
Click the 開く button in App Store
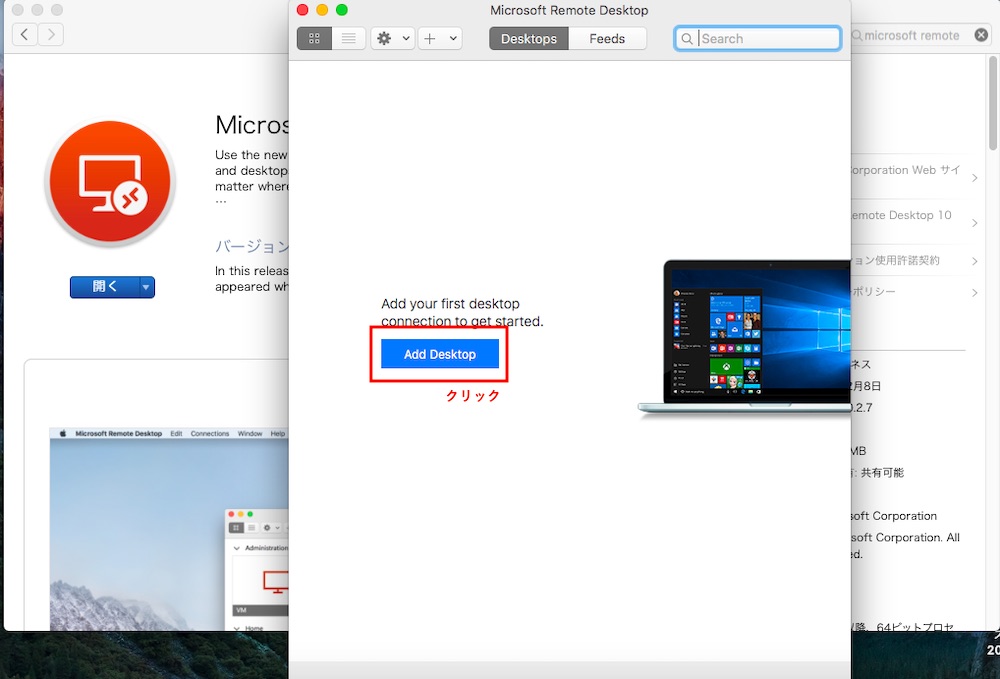105,287
